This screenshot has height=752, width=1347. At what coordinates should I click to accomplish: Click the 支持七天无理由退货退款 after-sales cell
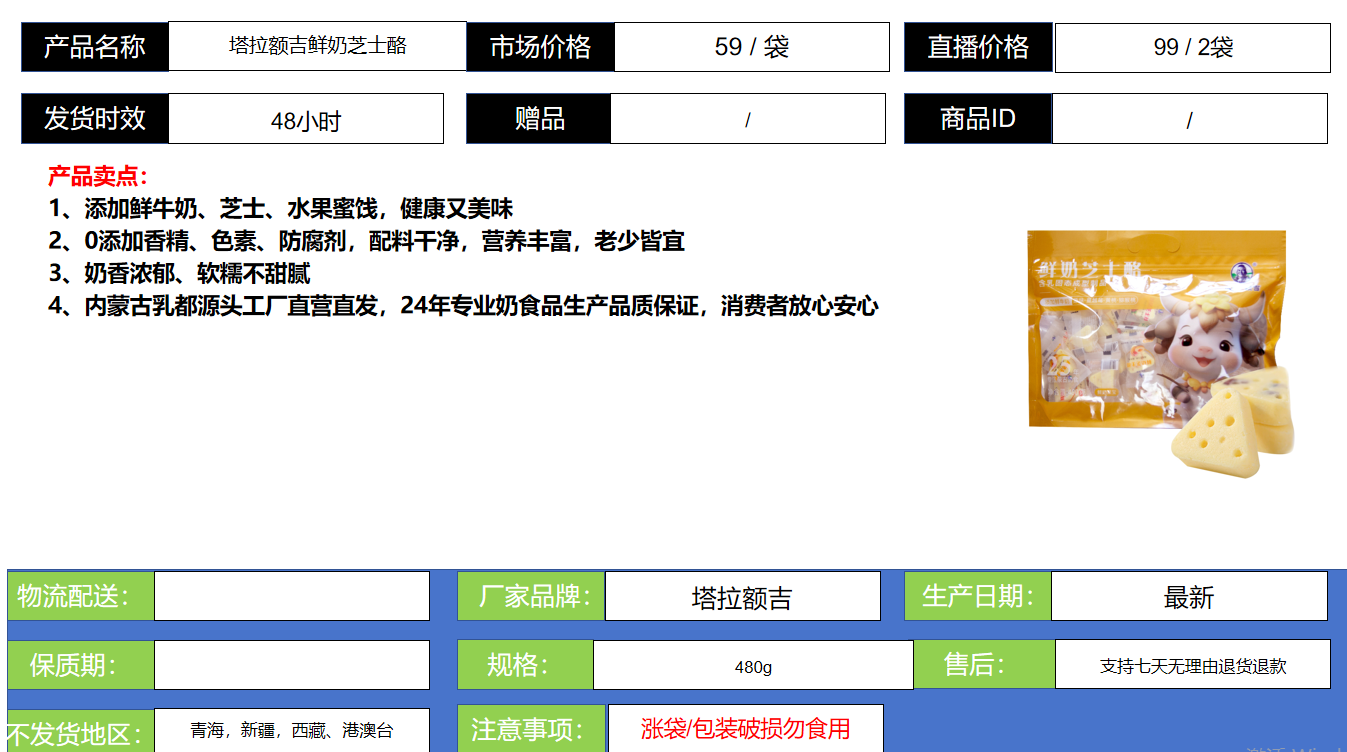[x=1192, y=665]
